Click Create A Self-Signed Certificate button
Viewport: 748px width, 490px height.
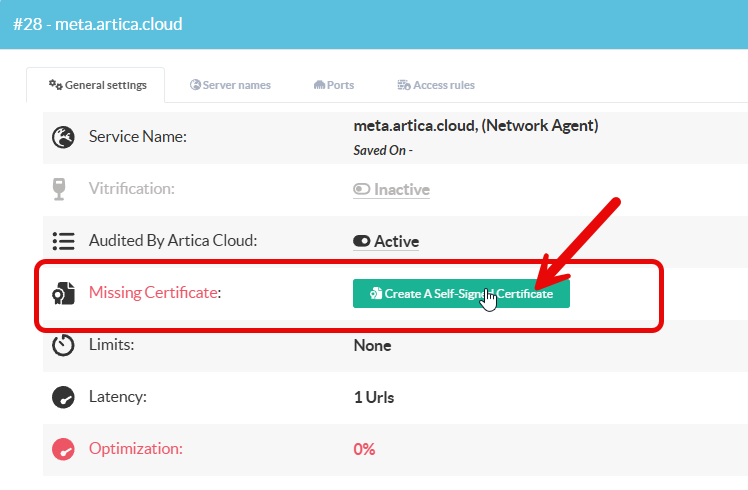tap(461, 294)
